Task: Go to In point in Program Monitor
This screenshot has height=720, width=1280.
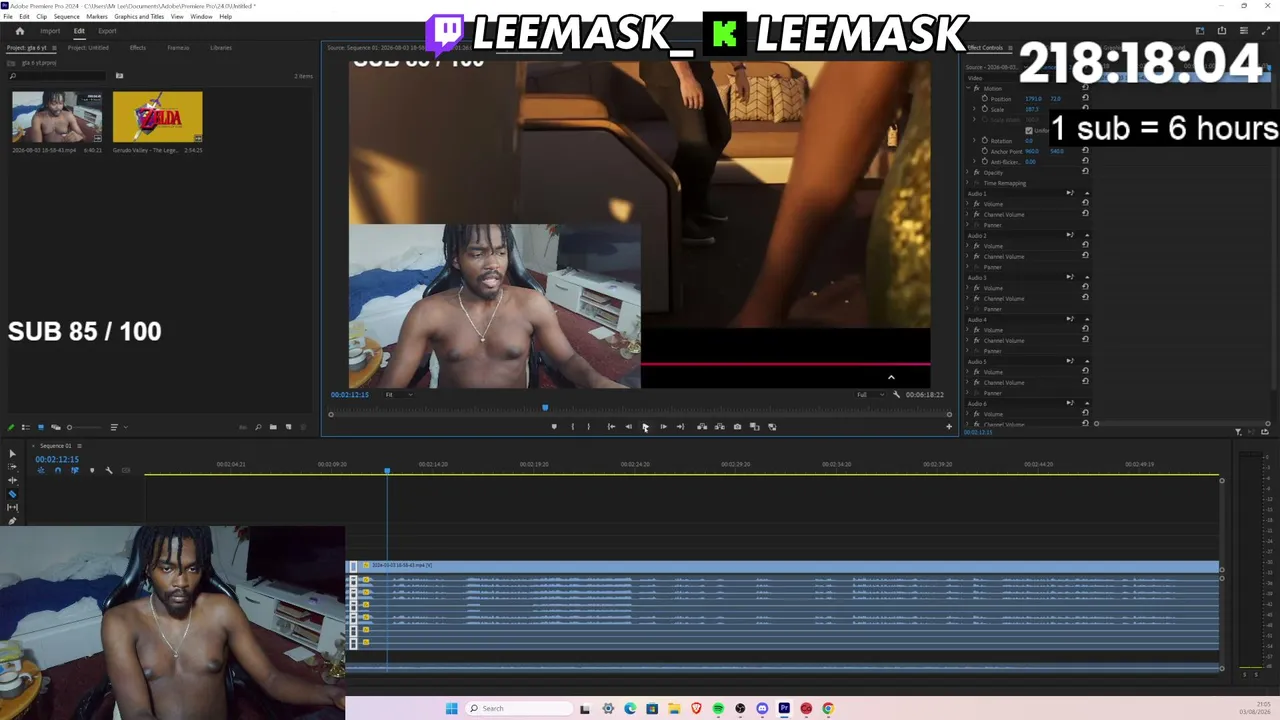Action: click(611, 427)
